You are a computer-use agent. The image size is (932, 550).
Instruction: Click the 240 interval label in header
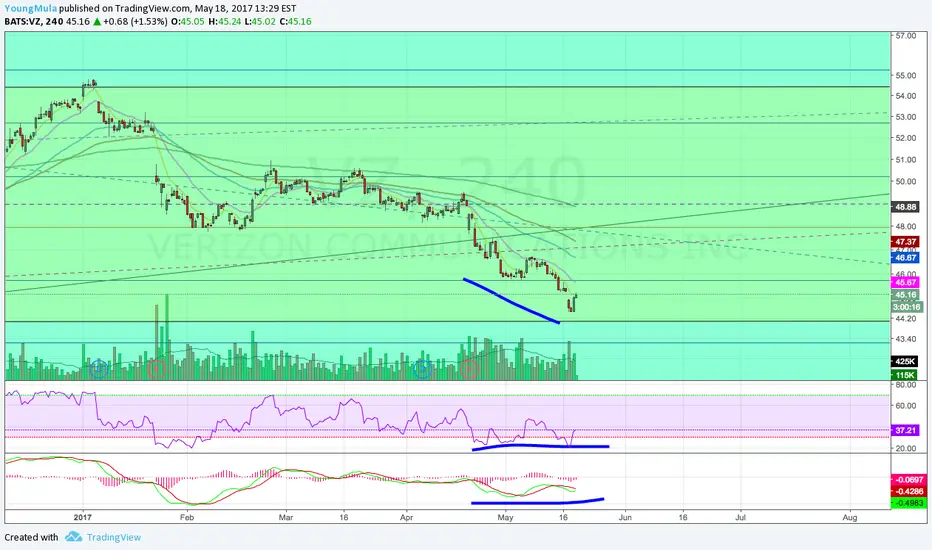(x=54, y=21)
